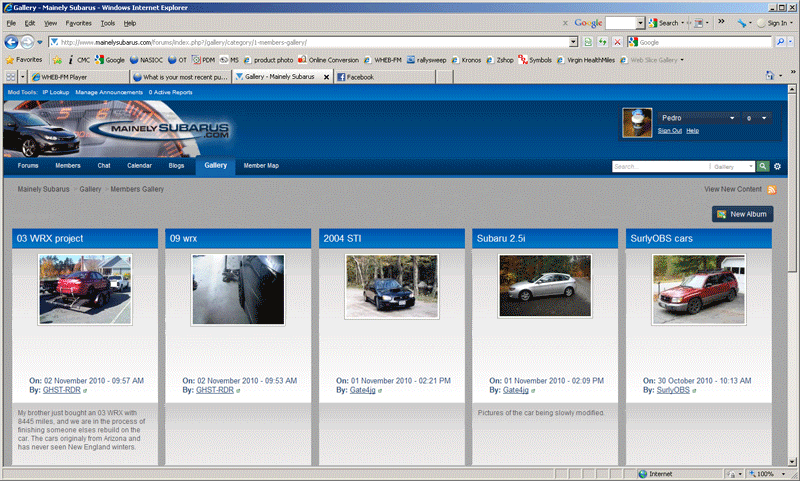Screen dimensions: 800x481
Task: Close the Google toolbar with its X
Action: (565, 23)
